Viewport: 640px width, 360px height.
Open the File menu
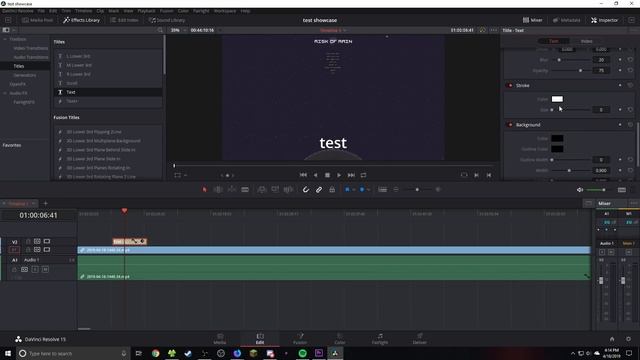click(41, 11)
